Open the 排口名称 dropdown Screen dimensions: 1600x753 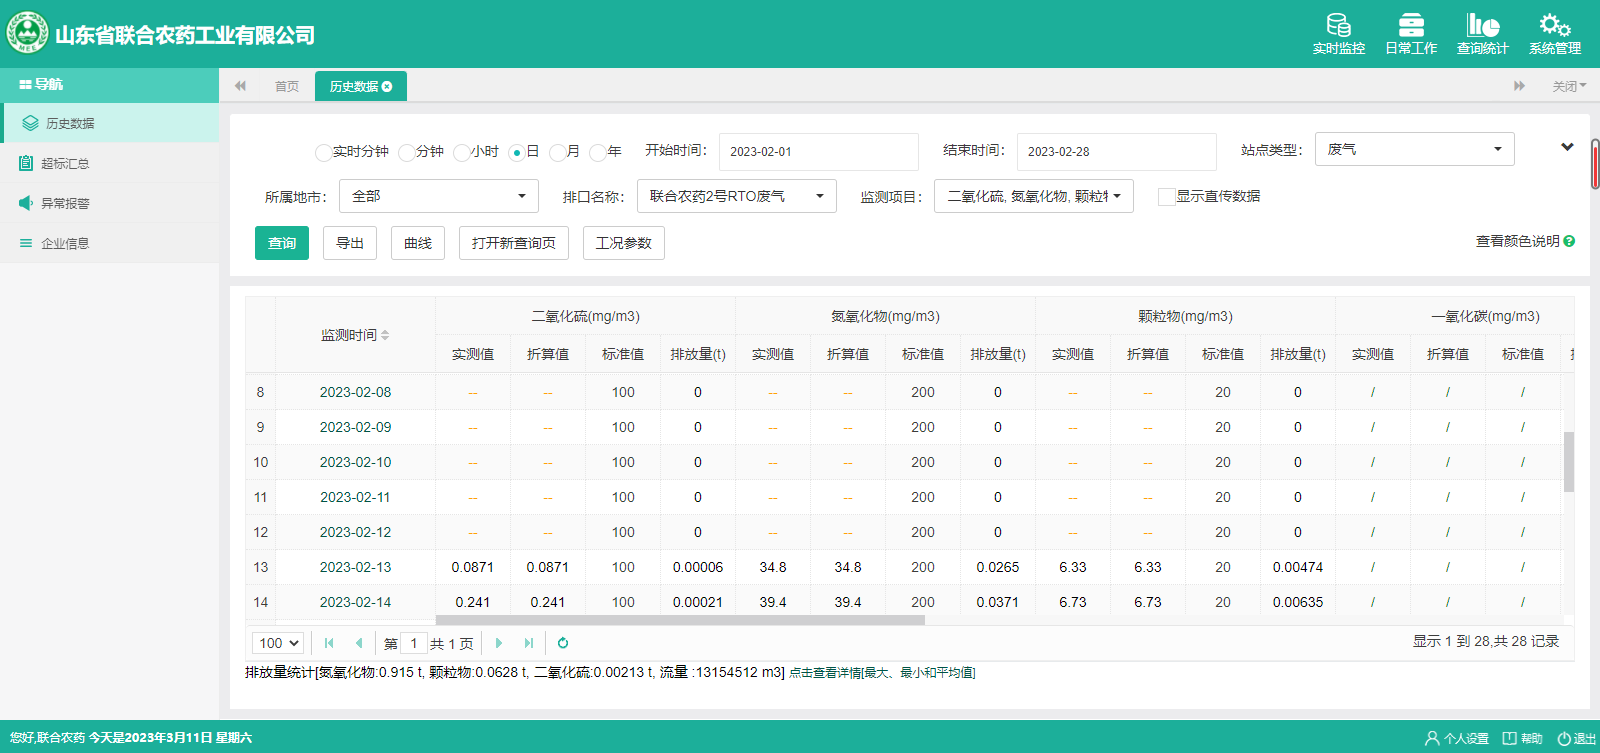(x=736, y=196)
